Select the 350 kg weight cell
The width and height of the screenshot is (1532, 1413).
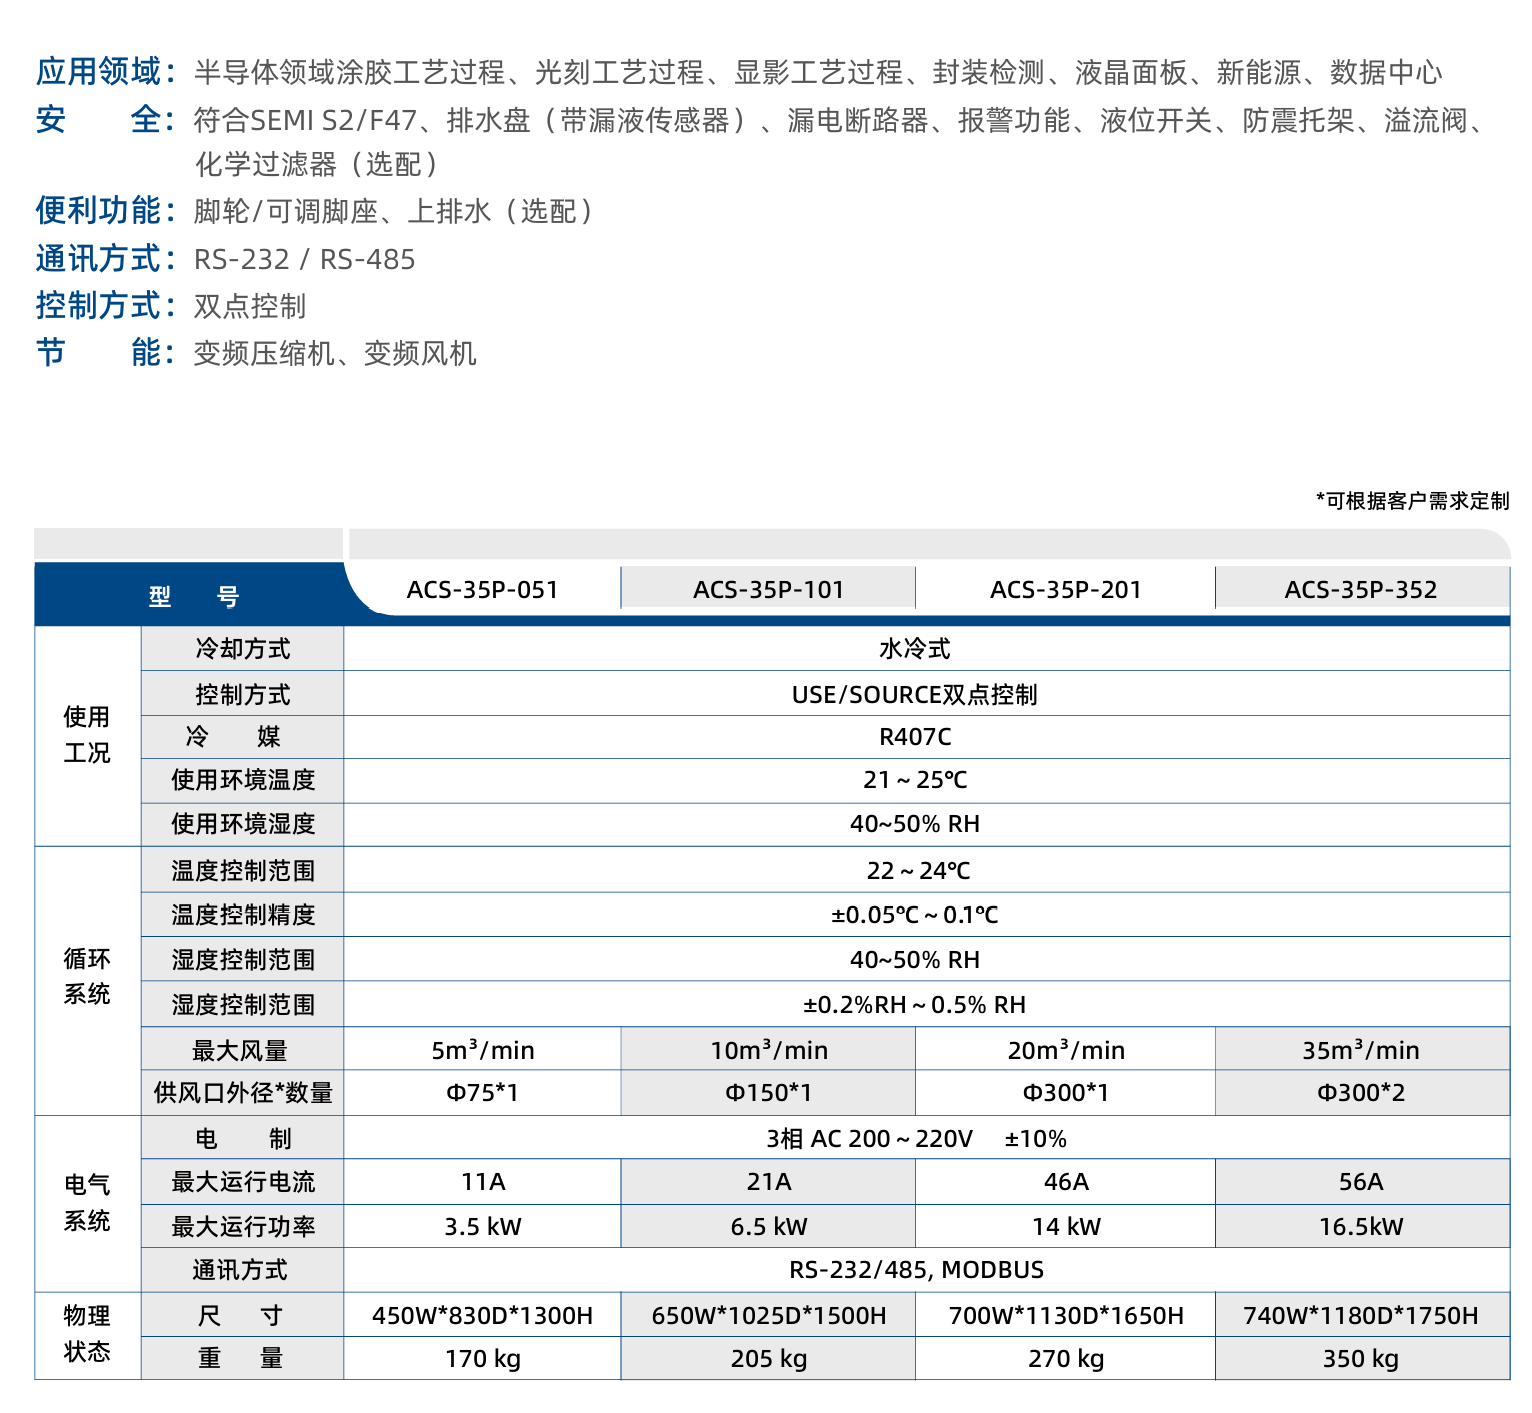1360,1359
